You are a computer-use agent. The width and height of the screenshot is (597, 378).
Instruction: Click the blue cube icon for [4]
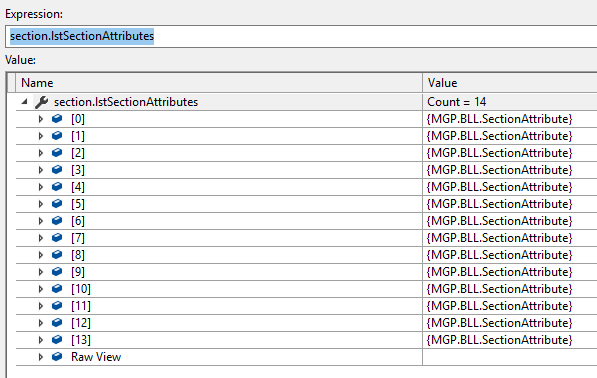tap(57, 187)
